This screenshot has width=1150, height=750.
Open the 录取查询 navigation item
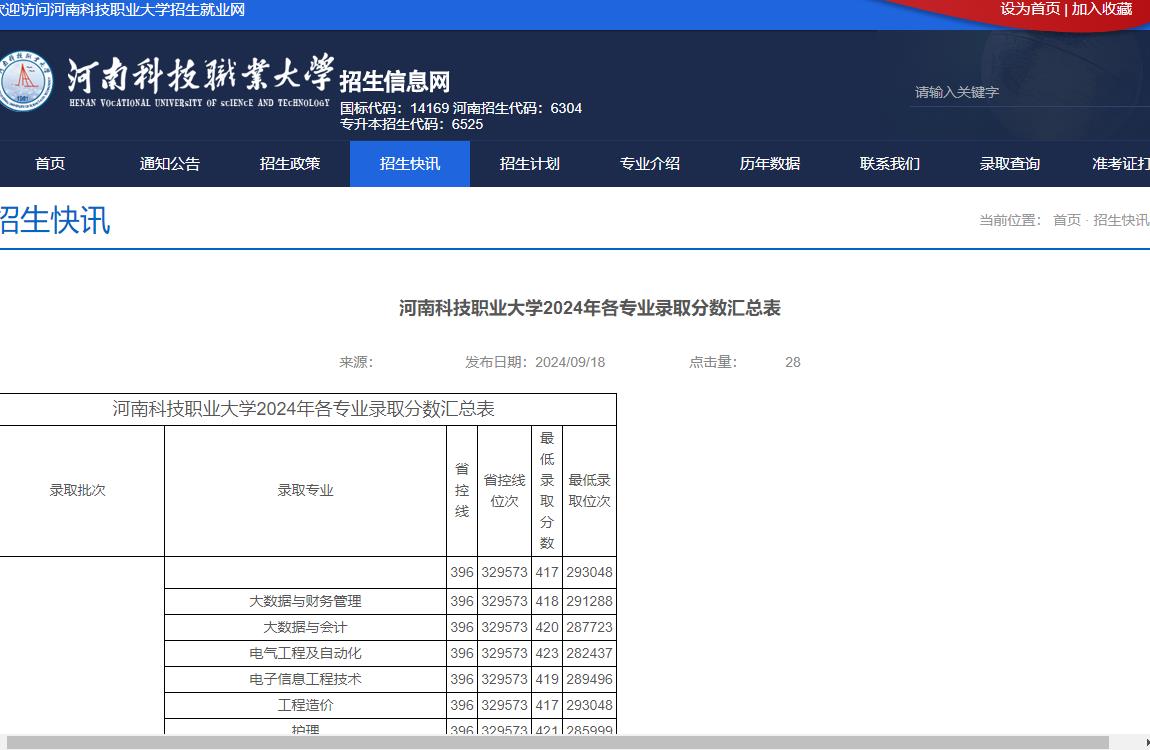(x=1010, y=164)
